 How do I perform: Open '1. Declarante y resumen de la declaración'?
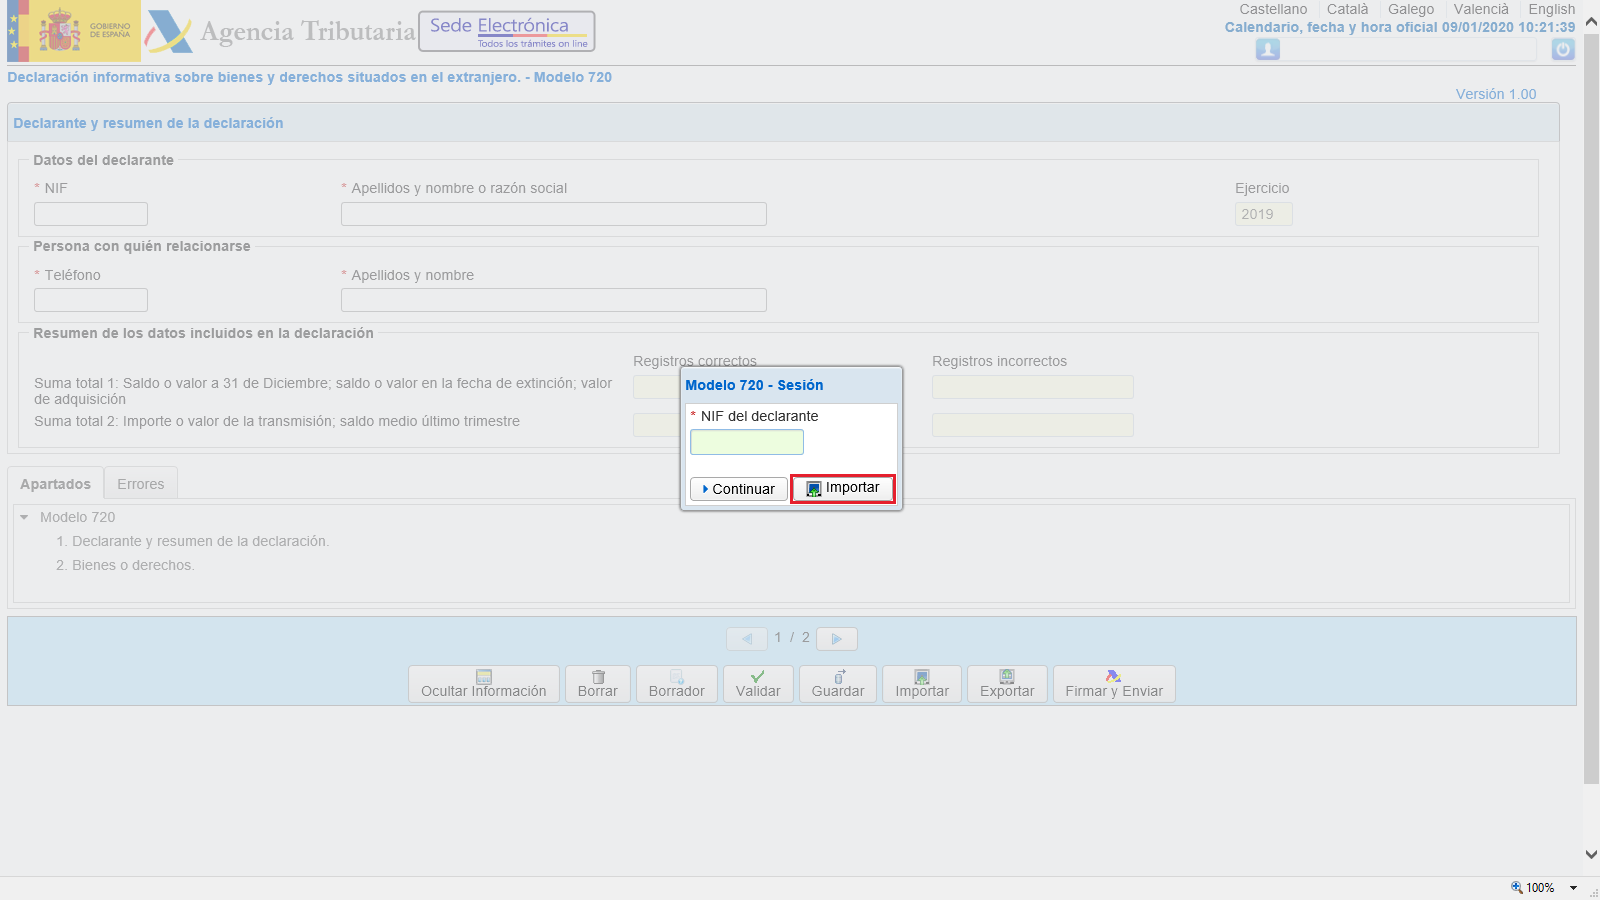pos(192,541)
